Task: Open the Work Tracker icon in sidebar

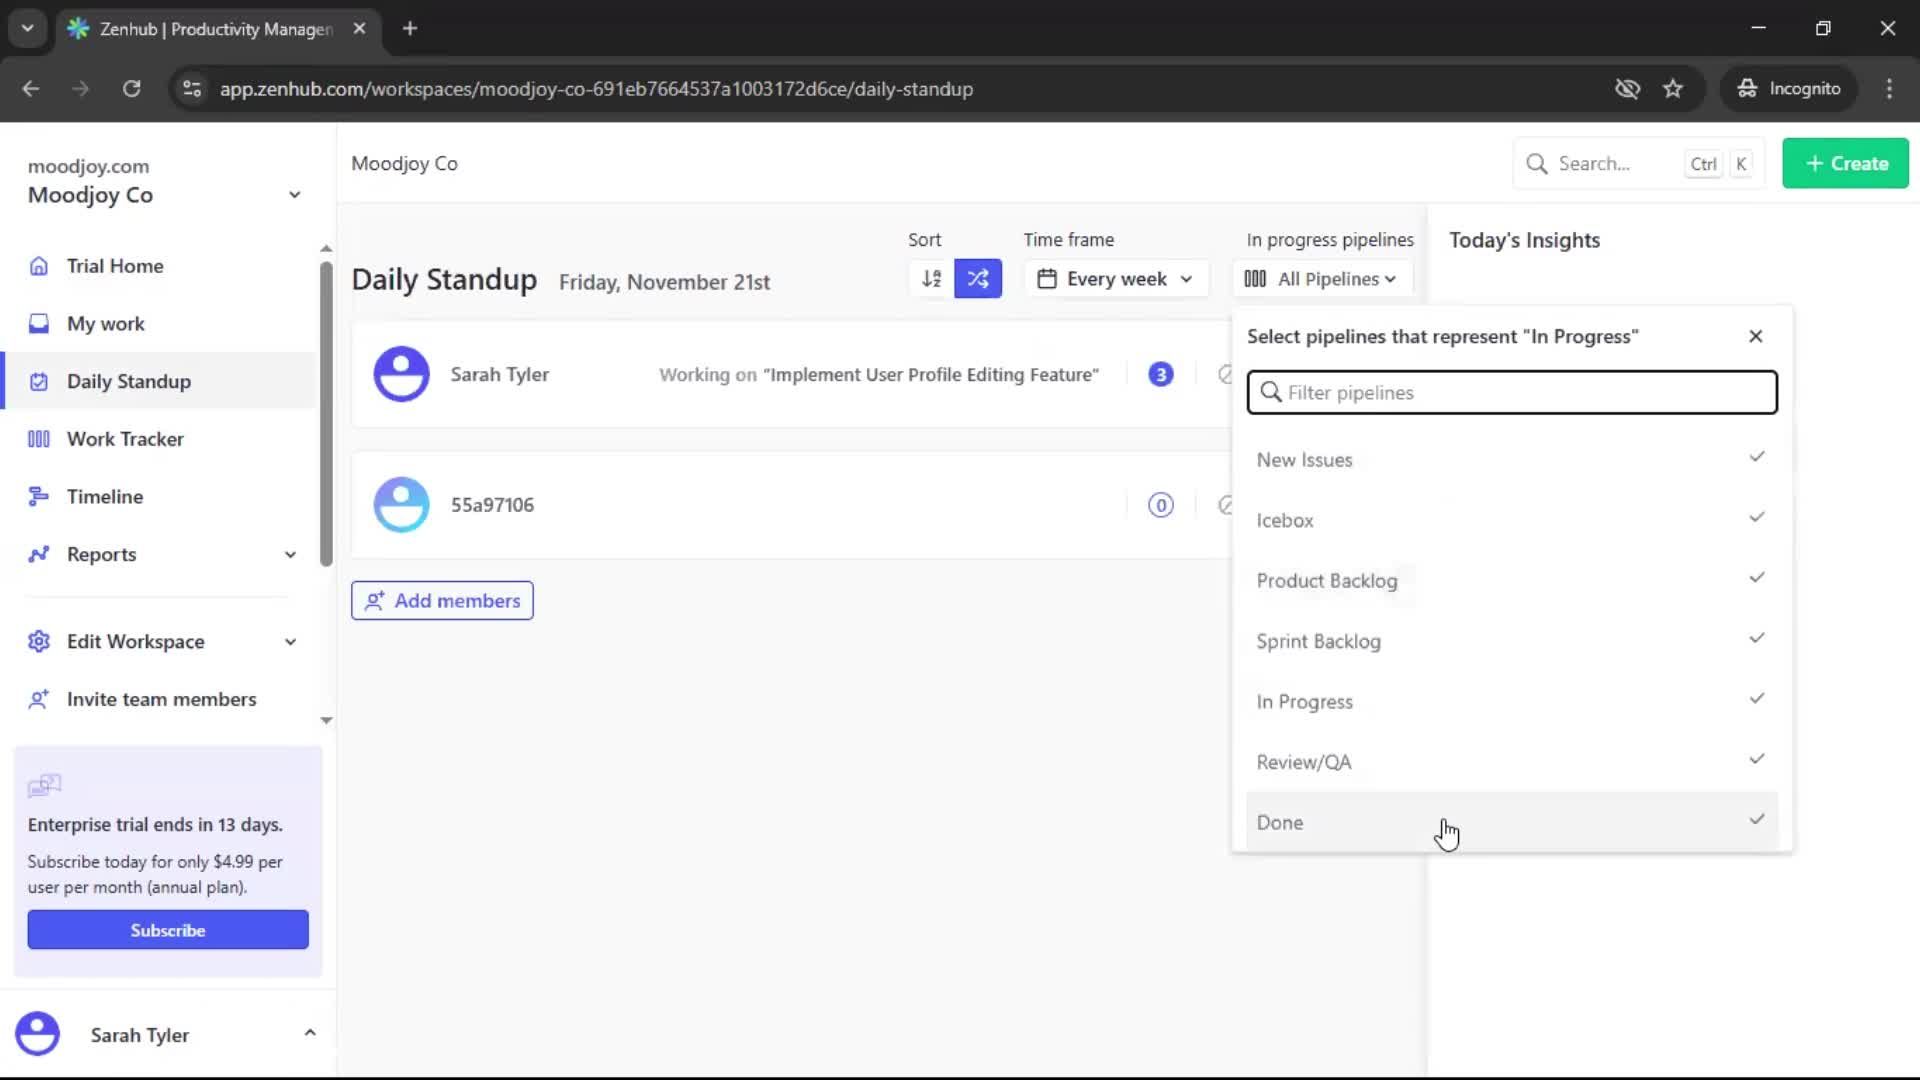Action: tap(38, 438)
